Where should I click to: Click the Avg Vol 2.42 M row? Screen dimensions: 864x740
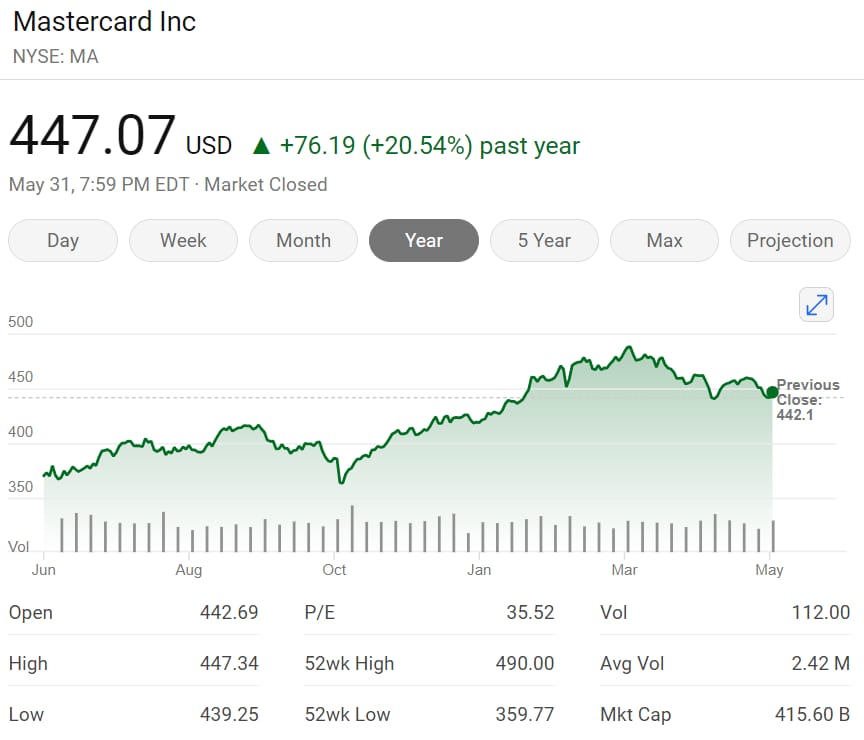(725, 663)
